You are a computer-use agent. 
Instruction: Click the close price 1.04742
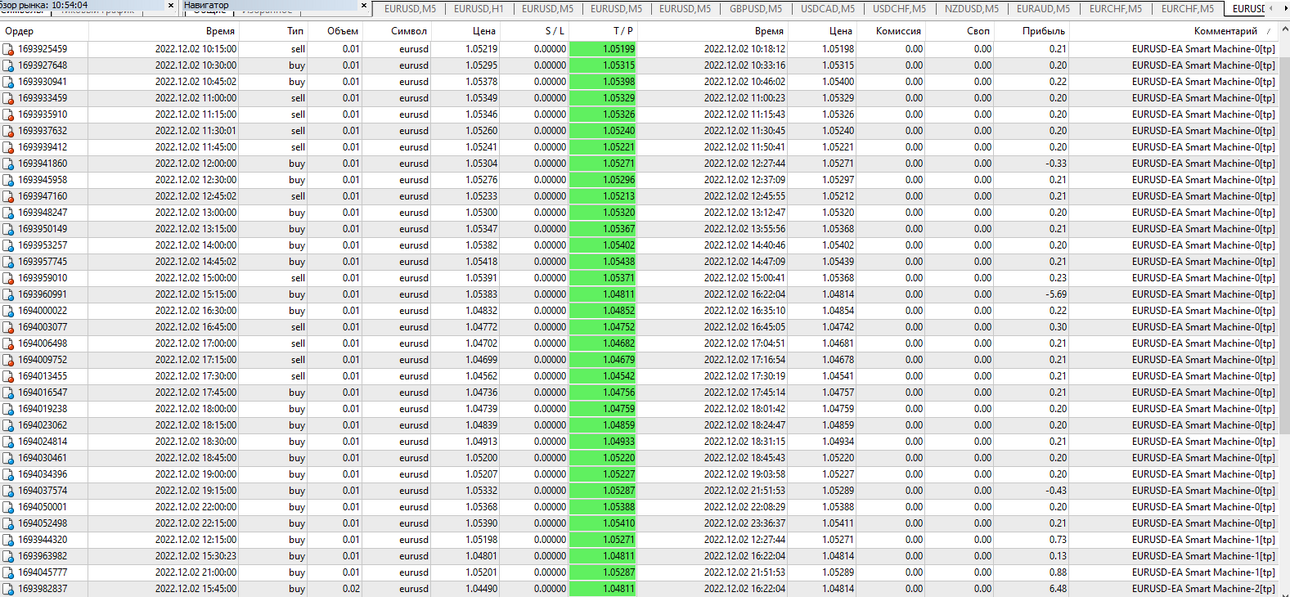(x=838, y=327)
